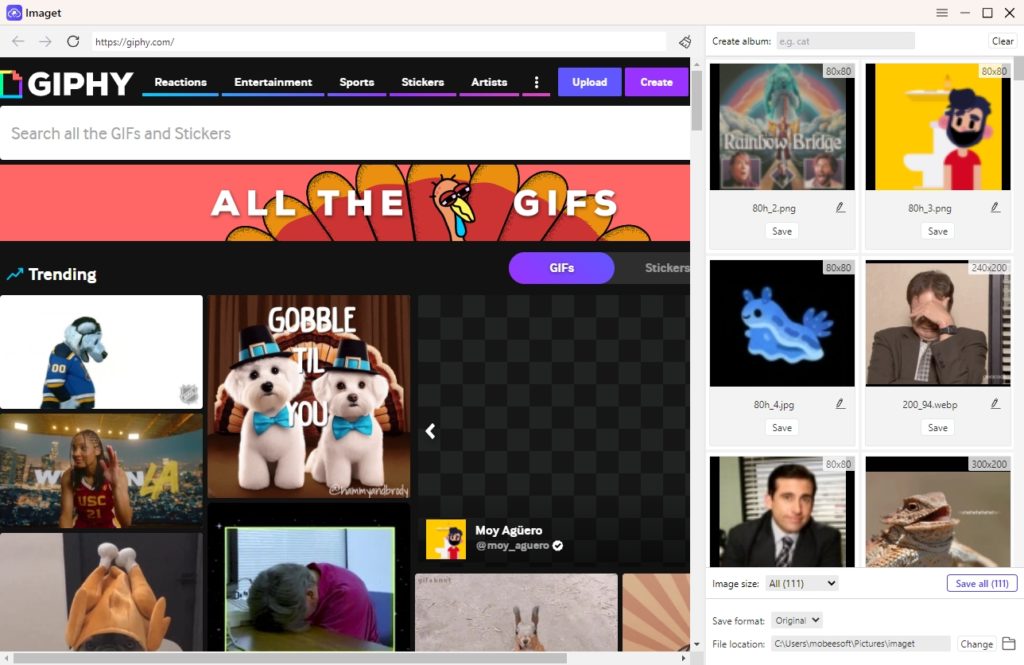Click the Create album input field
This screenshot has height=665, width=1024.
845,41
